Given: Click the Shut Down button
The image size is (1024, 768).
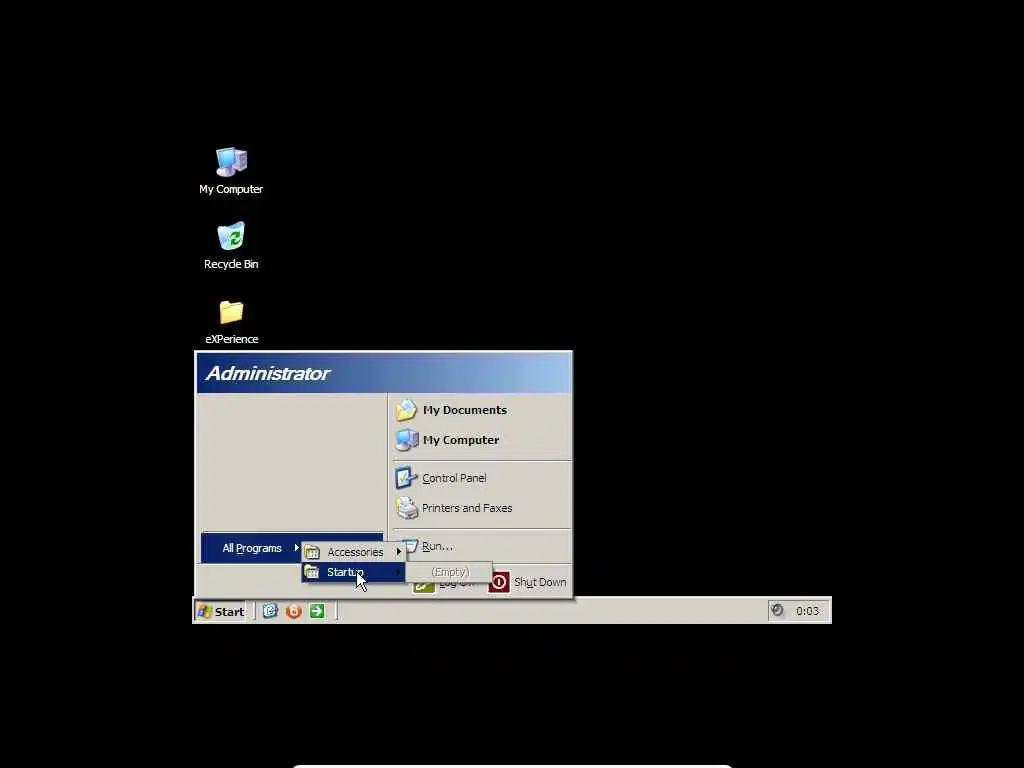Looking at the screenshot, I should pyautogui.click(x=528, y=582).
